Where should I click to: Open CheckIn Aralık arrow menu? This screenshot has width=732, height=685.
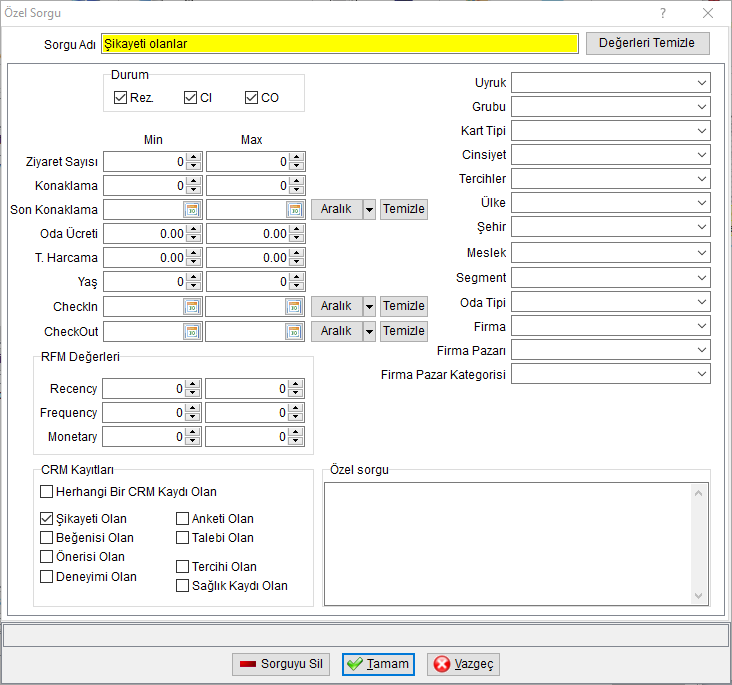(369, 307)
